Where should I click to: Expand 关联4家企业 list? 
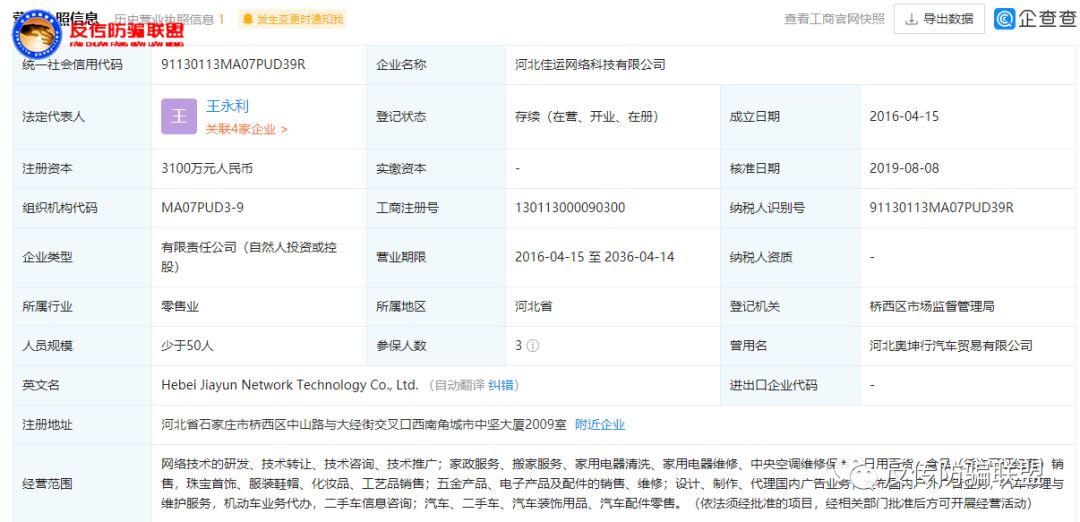246,129
